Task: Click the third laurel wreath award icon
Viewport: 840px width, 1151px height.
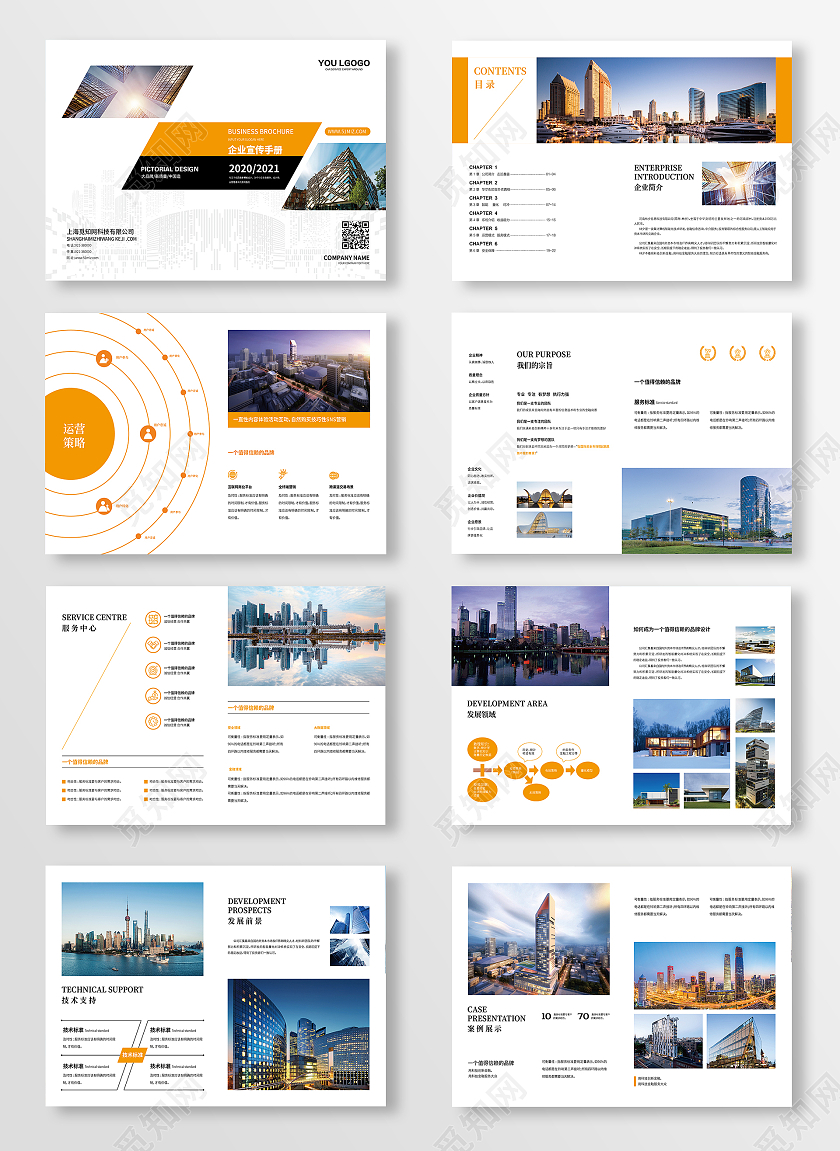Action: pyautogui.click(x=769, y=352)
